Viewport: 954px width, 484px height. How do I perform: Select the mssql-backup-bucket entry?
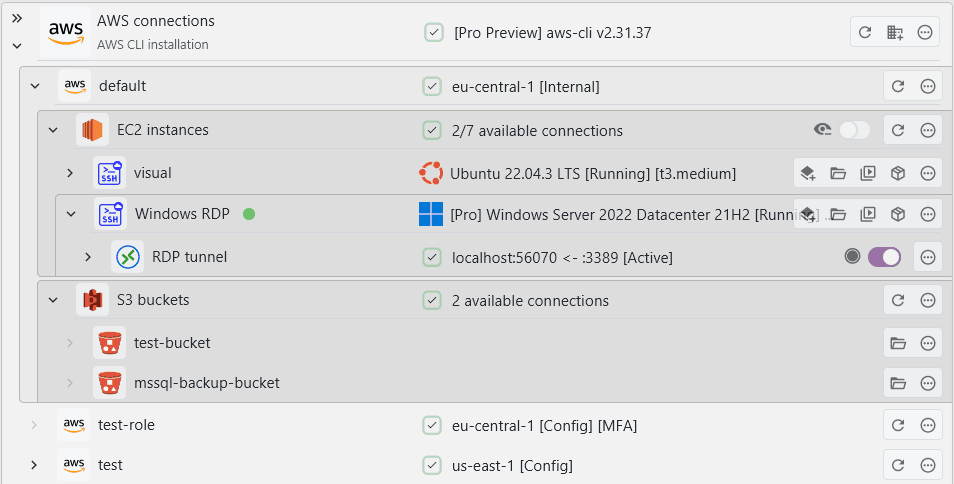(x=206, y=382)
